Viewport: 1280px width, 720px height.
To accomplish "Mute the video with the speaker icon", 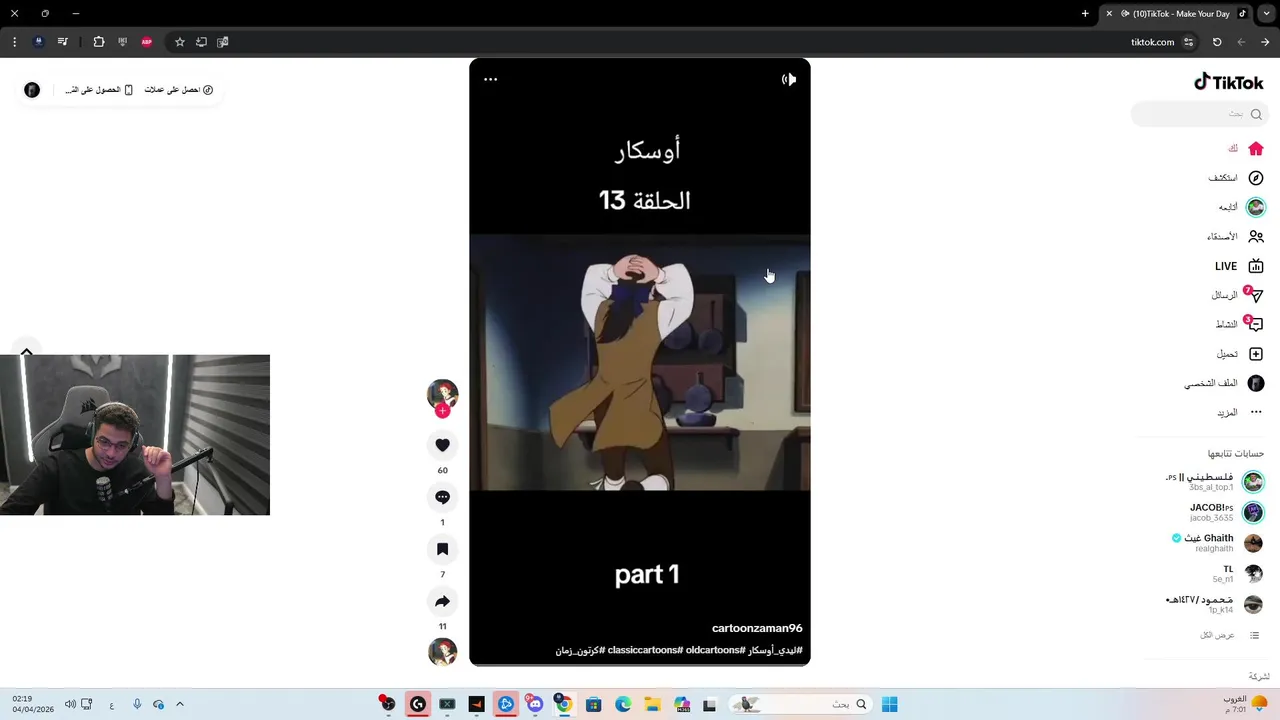I will pos(789,79).
